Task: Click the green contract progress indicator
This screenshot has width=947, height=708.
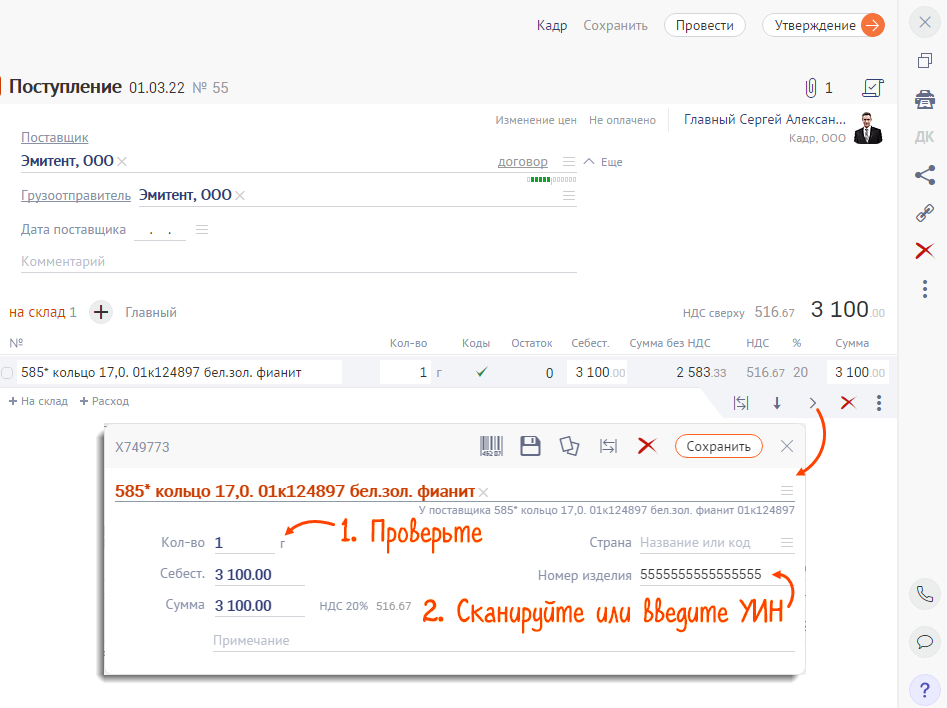Action: 539,180
